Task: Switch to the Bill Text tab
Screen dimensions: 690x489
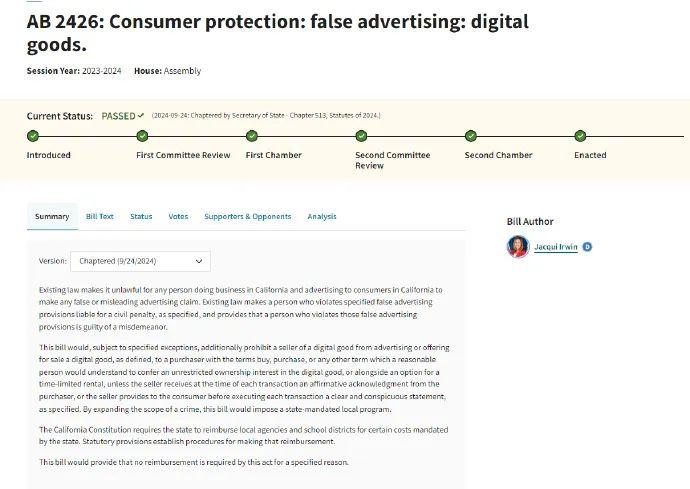Action: click(x=100, y=216)
